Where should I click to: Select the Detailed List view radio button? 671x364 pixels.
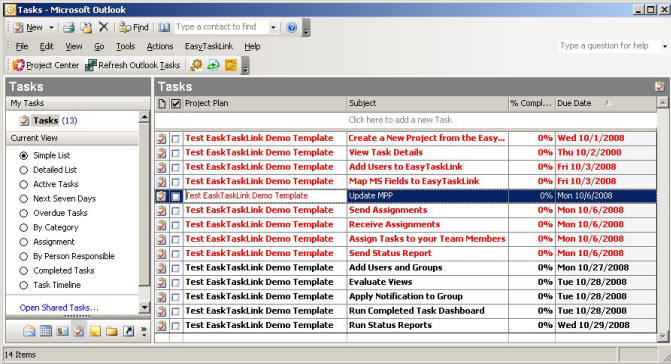click(x=24, y=170)
